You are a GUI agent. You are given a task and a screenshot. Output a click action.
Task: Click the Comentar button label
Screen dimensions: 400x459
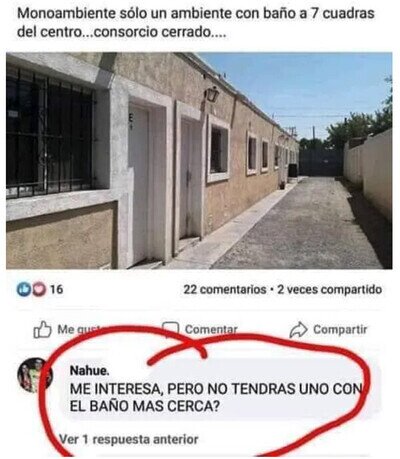211,329
